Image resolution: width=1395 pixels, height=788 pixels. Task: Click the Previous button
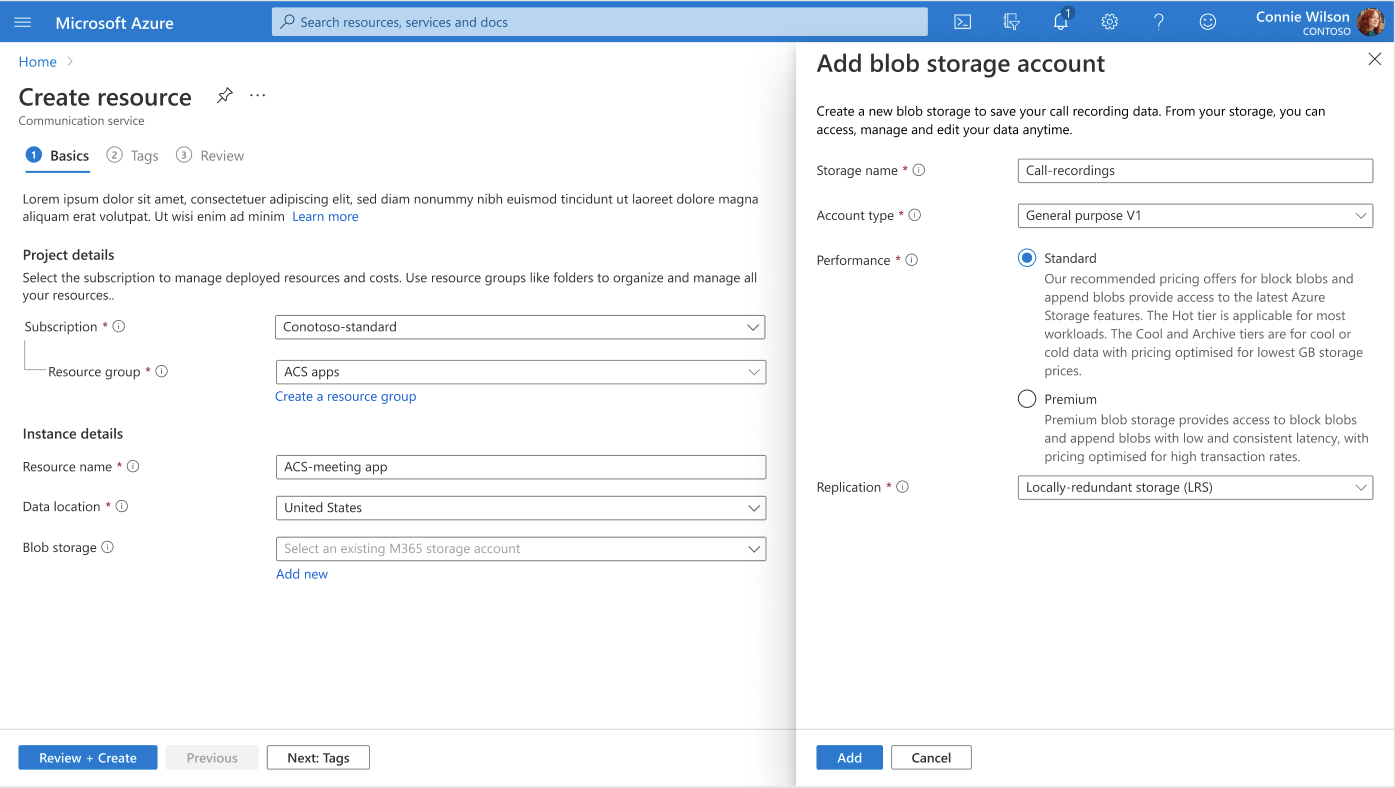pyautogui.click(x=212, y=758)
